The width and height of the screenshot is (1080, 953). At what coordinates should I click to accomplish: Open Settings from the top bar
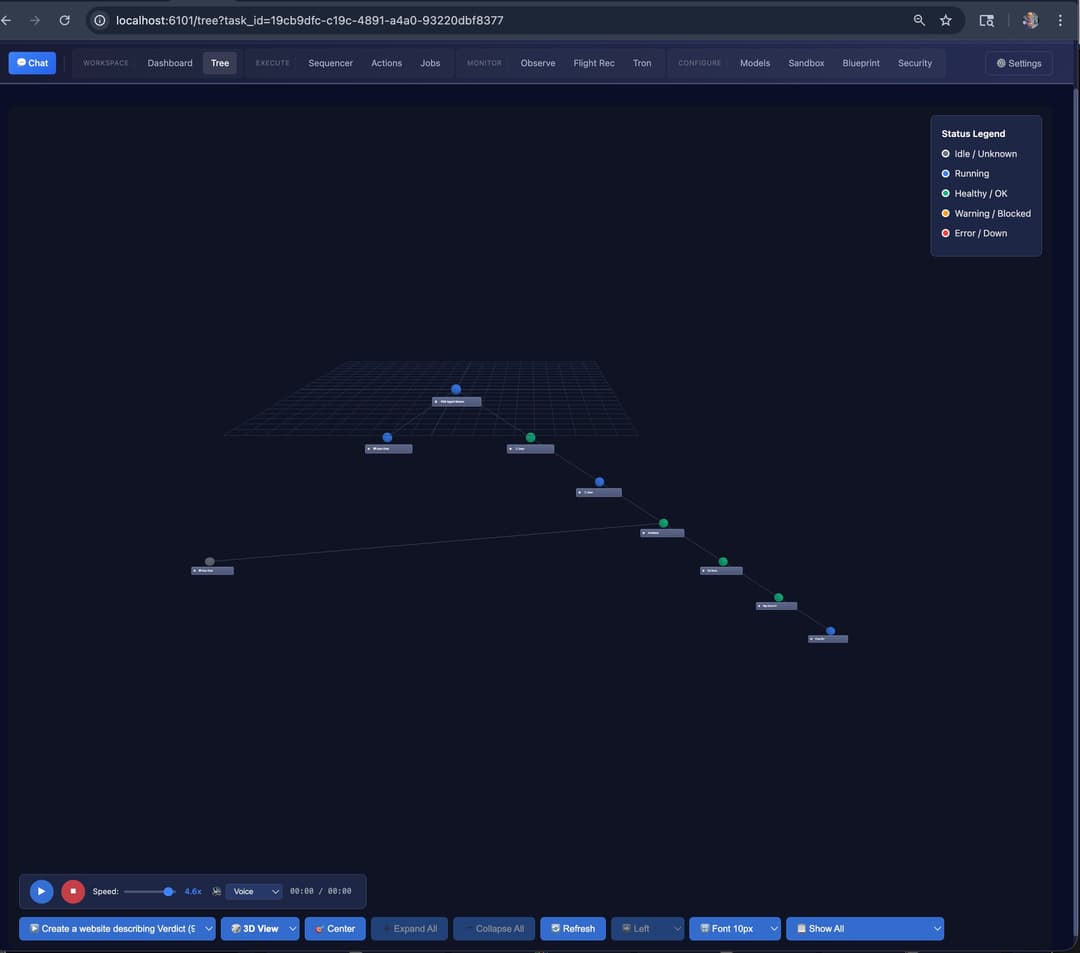point(1018,63)
